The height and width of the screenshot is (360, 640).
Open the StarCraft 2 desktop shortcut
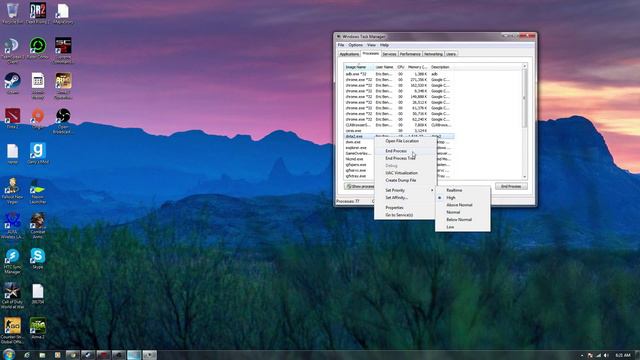pos(63,51)
